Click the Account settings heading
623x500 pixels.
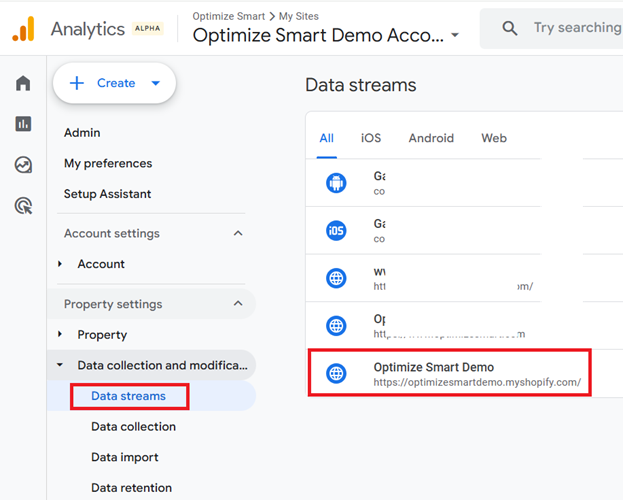(112, 233)
